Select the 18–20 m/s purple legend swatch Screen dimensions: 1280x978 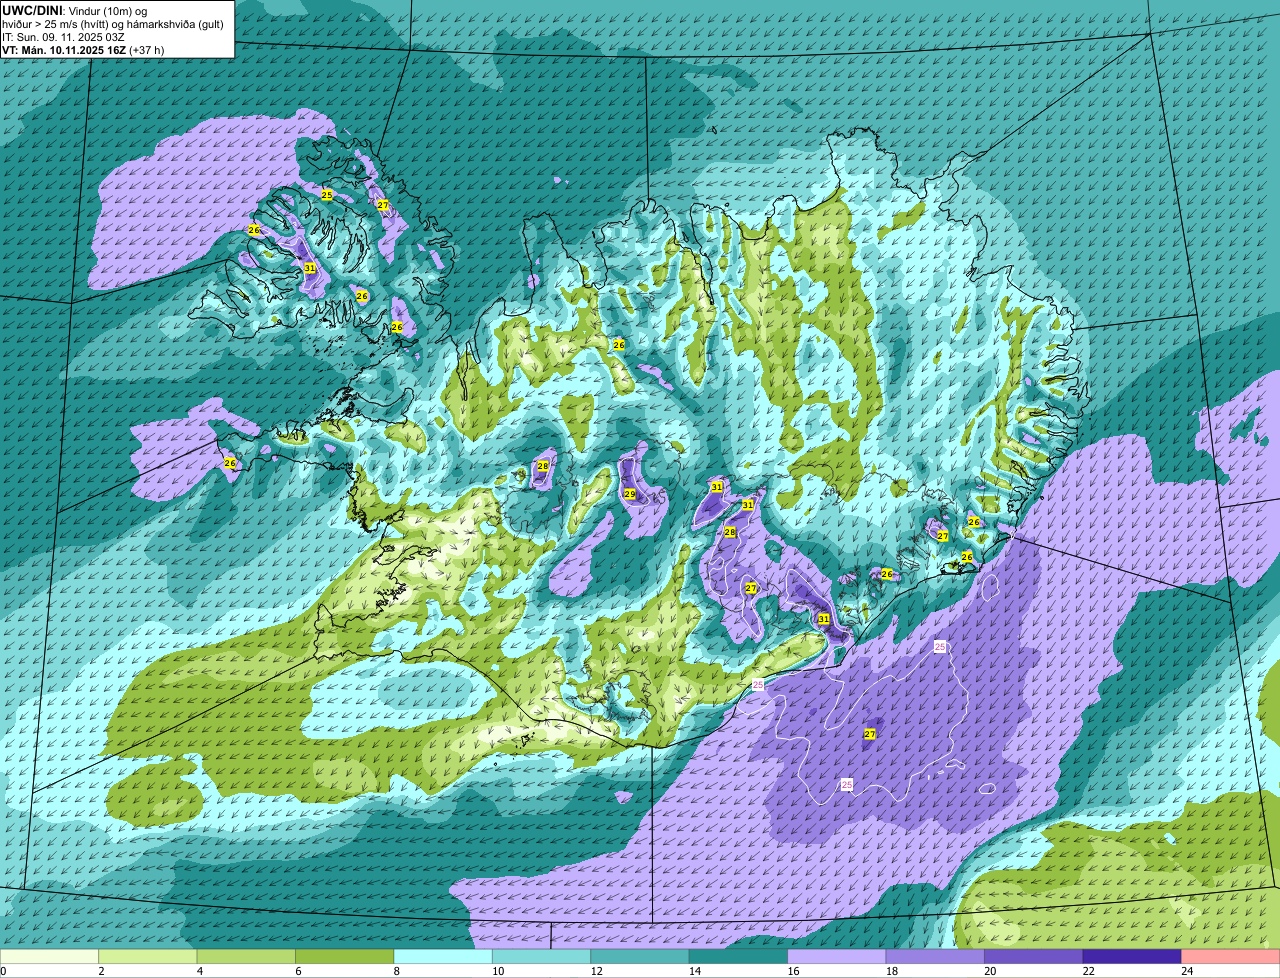click(x=936, y=957)
